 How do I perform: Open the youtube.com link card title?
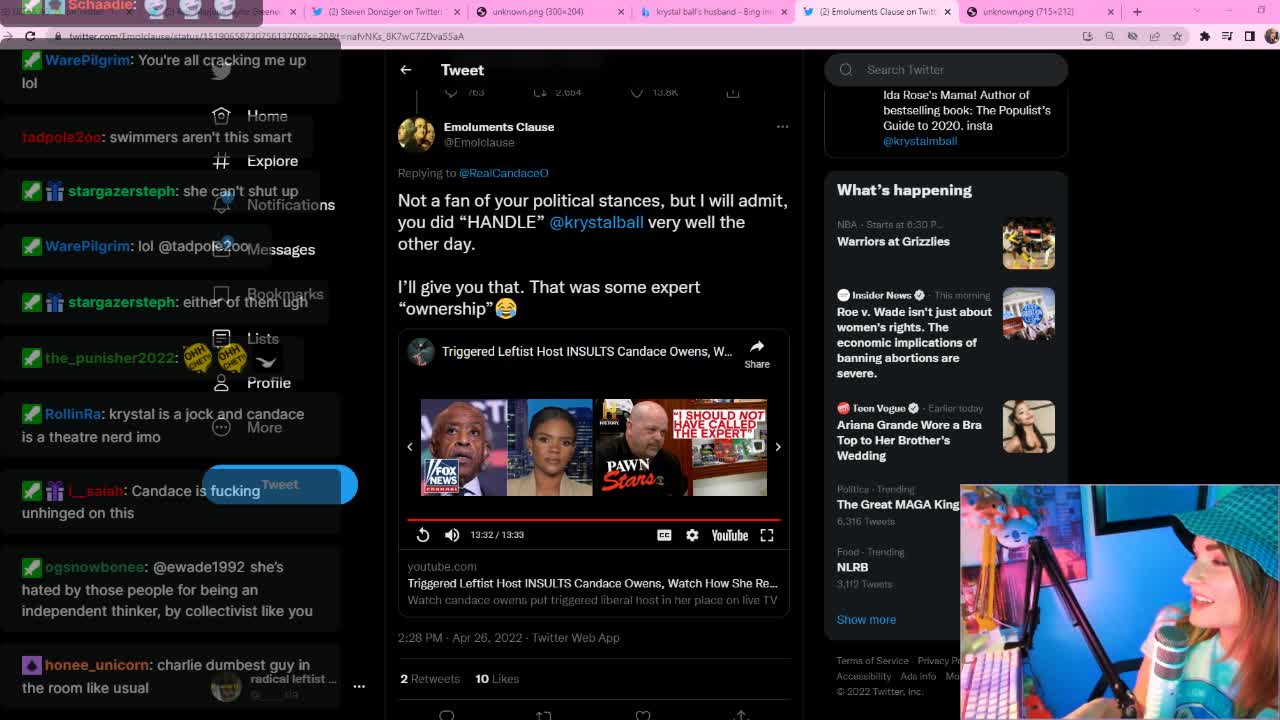click(x=592, y=583)
